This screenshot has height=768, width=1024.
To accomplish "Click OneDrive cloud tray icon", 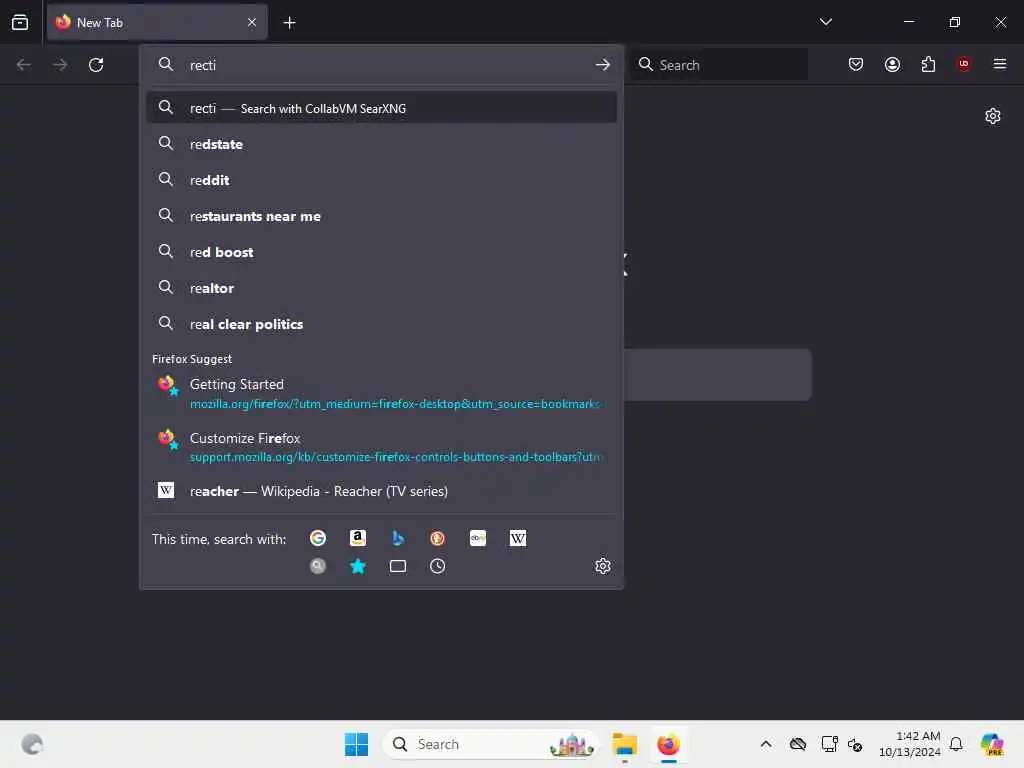I will tap(798, 744).
